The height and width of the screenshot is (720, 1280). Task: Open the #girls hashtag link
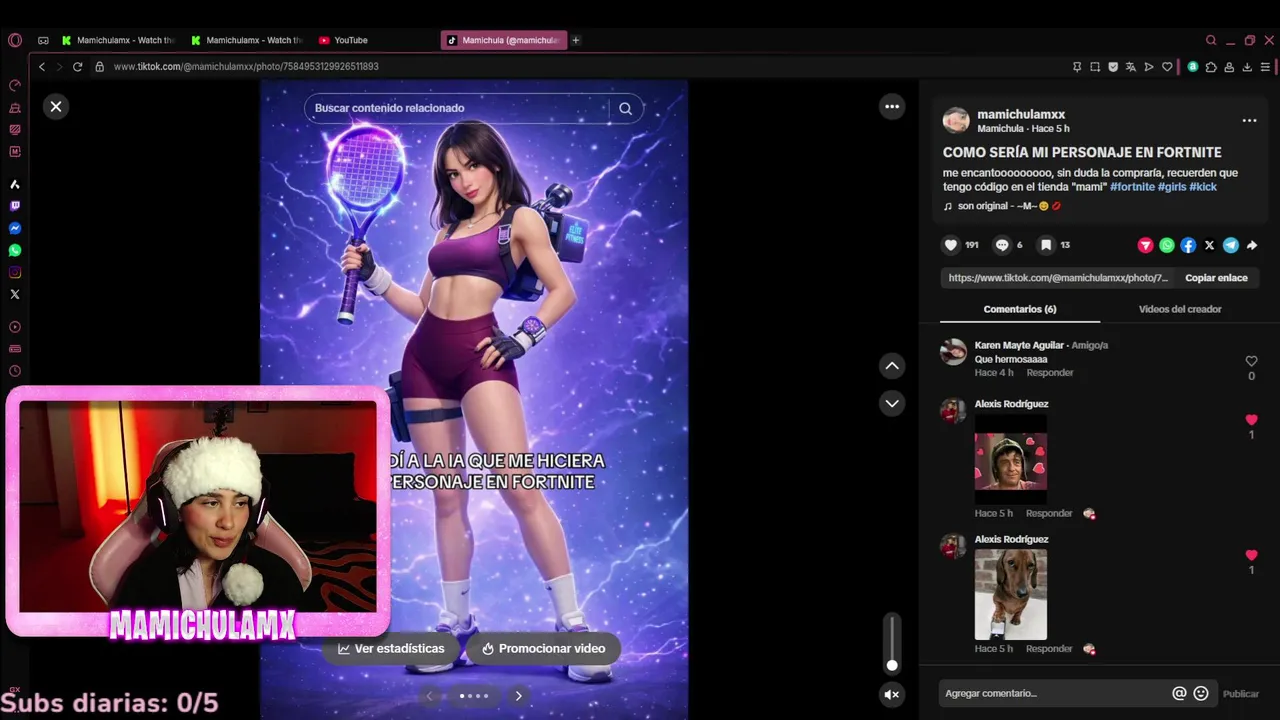1172,187
